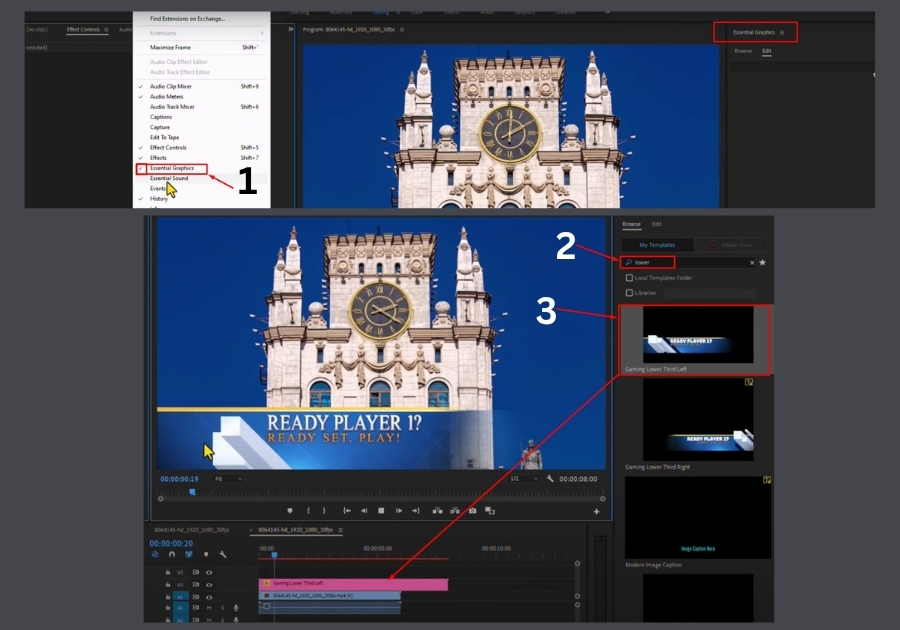The width and height of the screenshot is (900, 630).
Task: Open program monitor settings wrench icon
Action: coord(550,479)
